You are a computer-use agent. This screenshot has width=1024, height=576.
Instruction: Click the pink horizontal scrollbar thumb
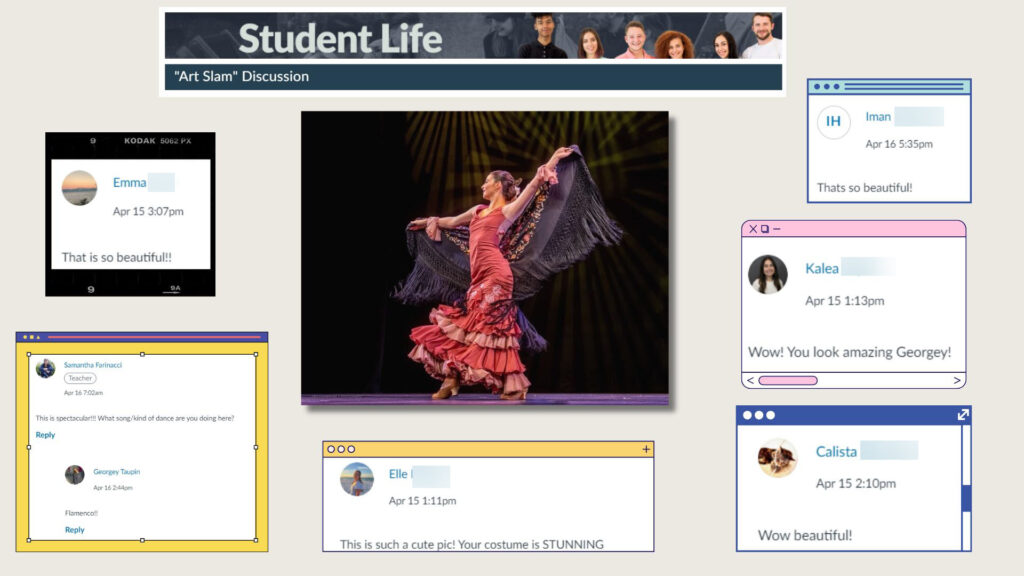(788, 380)
